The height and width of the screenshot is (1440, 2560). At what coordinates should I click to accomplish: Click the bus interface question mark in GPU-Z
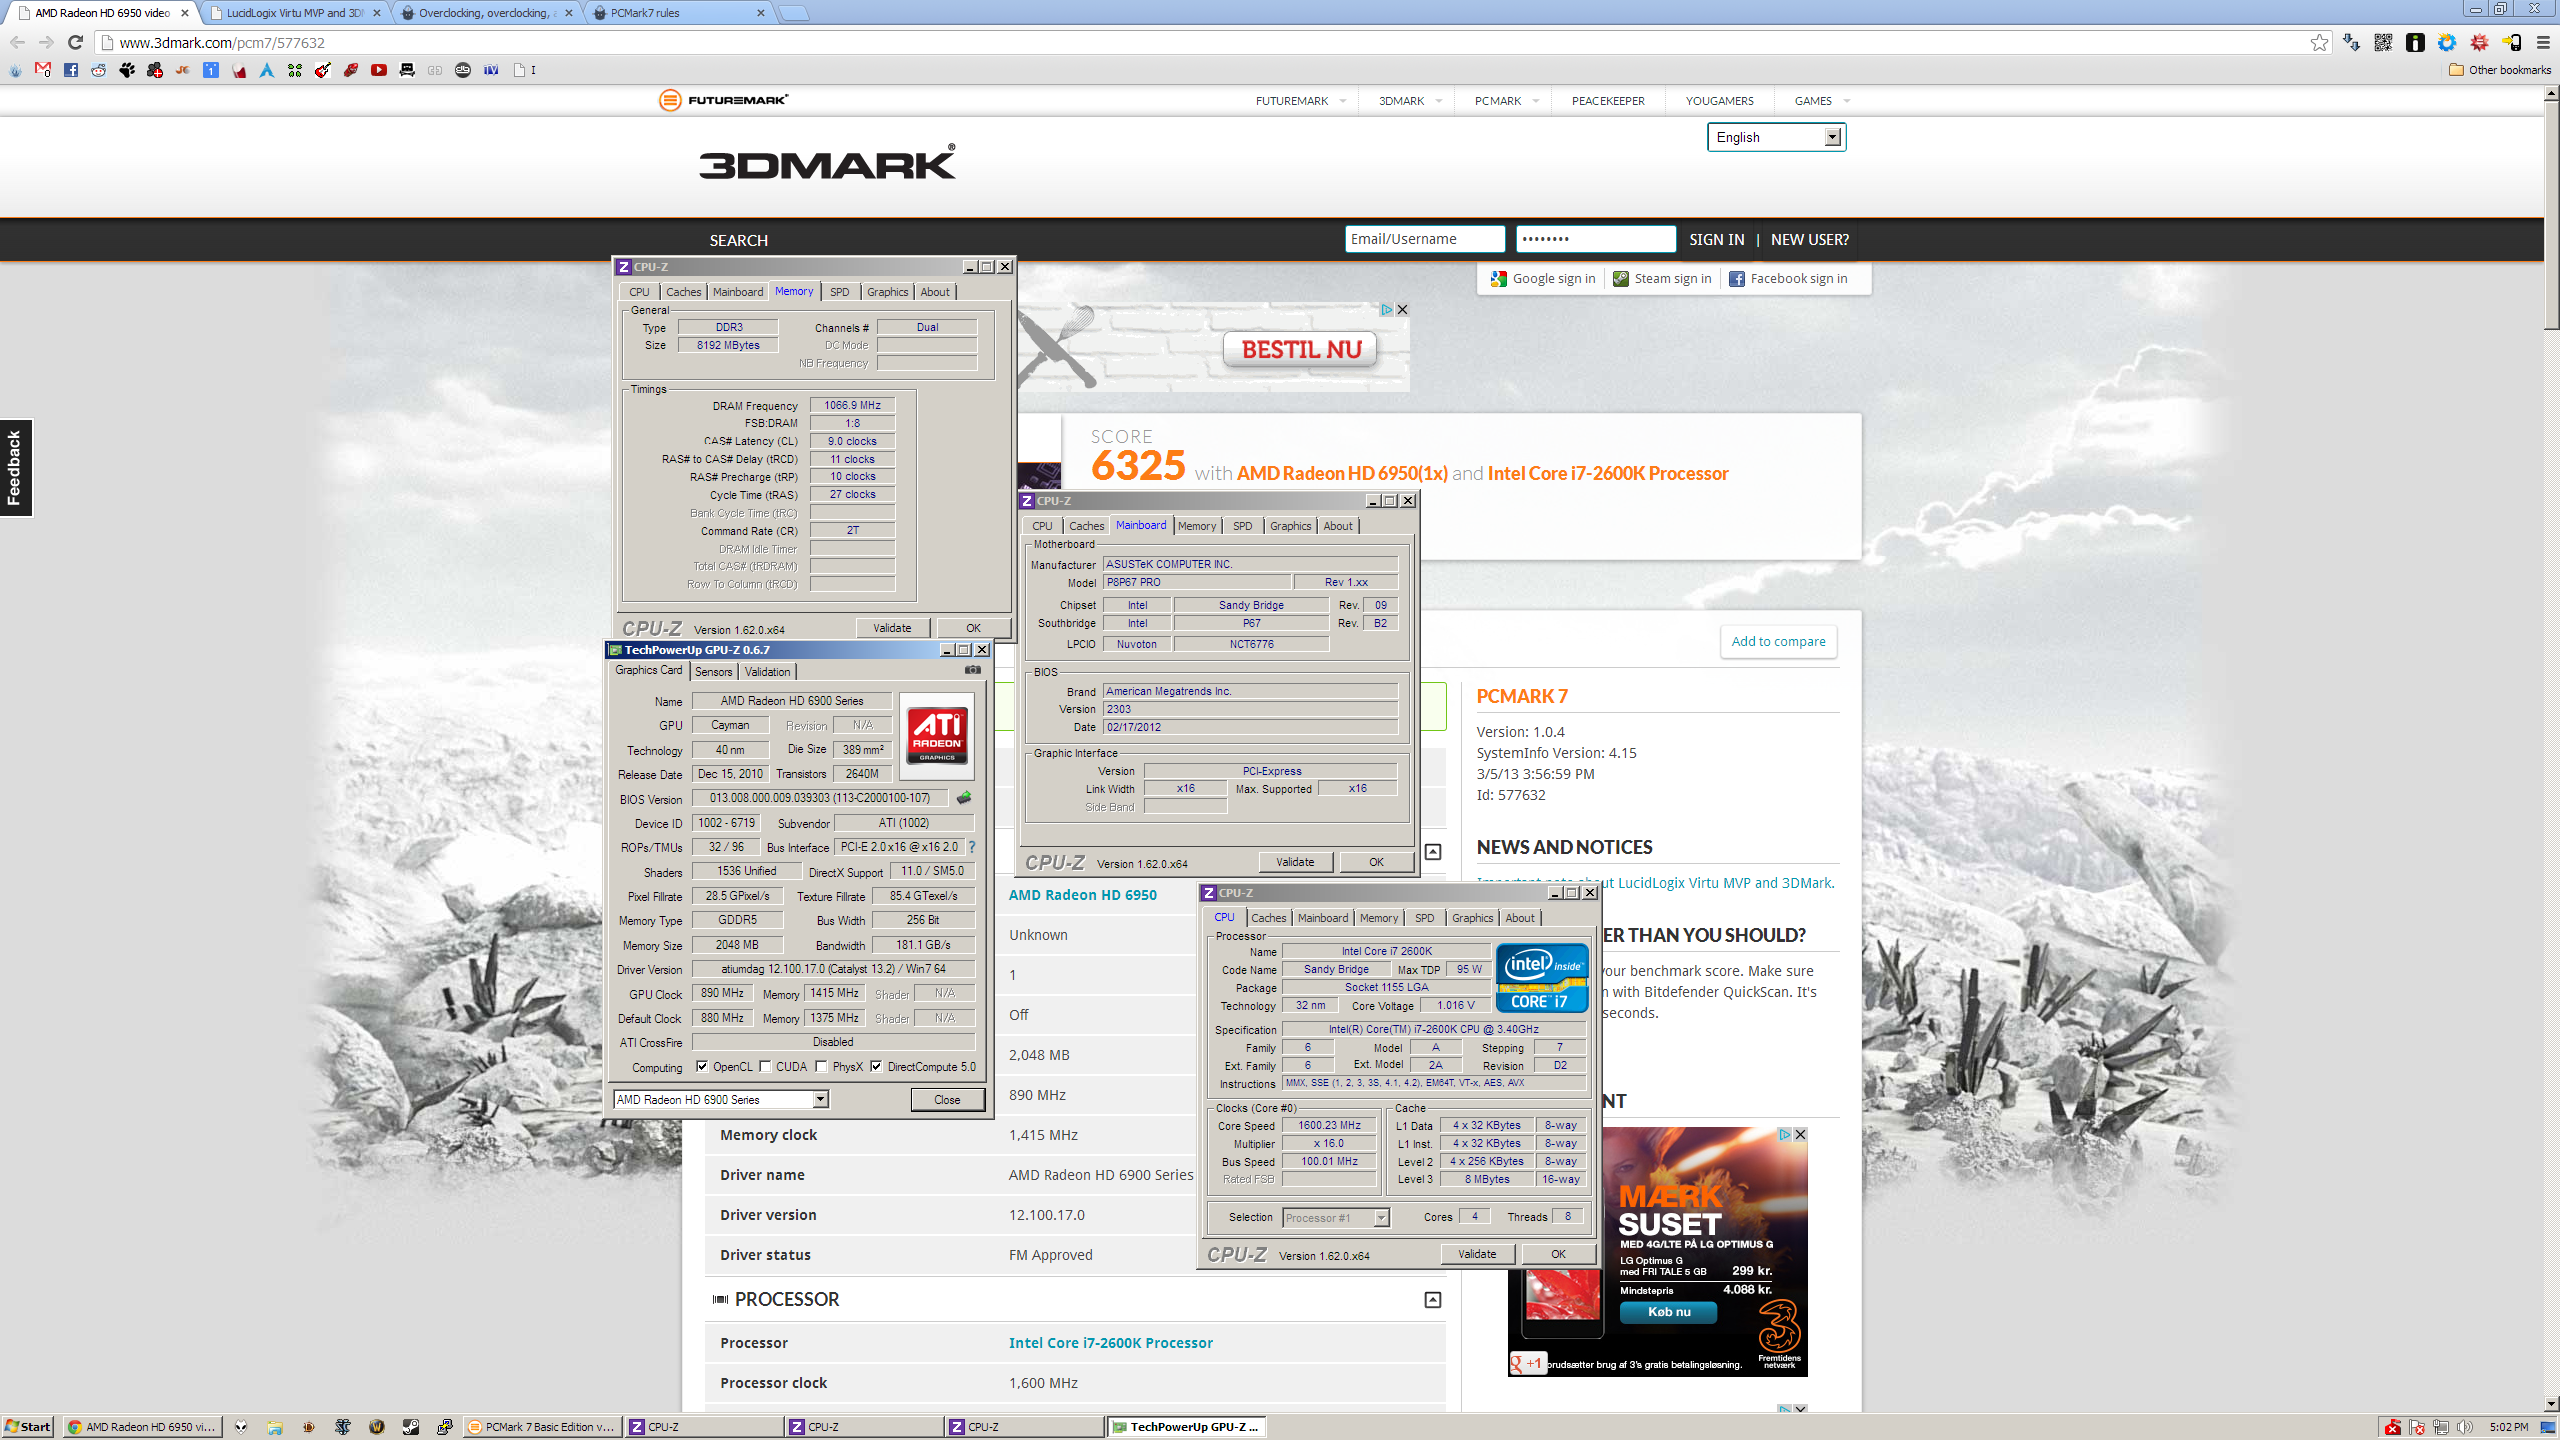971,847
